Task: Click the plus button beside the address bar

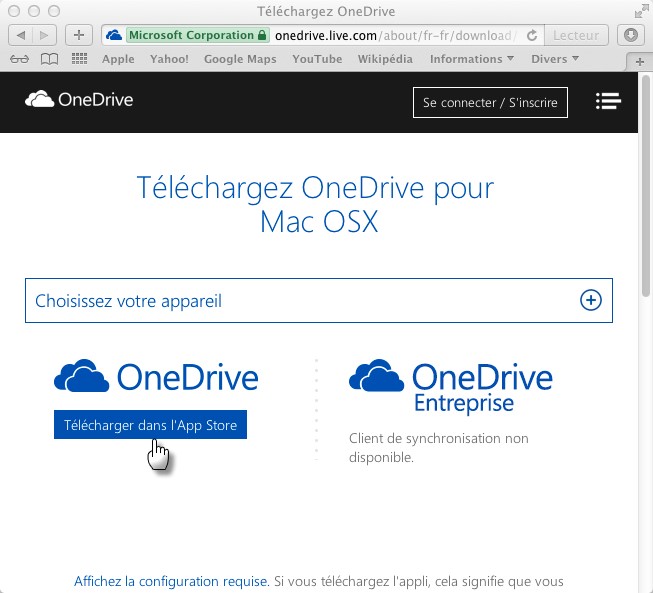Action: click(x=79, y=35)
